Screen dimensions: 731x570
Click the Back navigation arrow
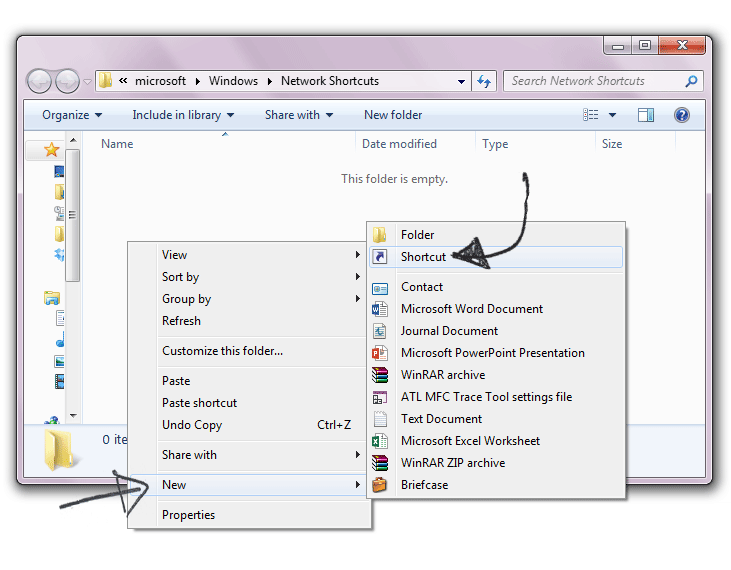[x=39, y=81]
